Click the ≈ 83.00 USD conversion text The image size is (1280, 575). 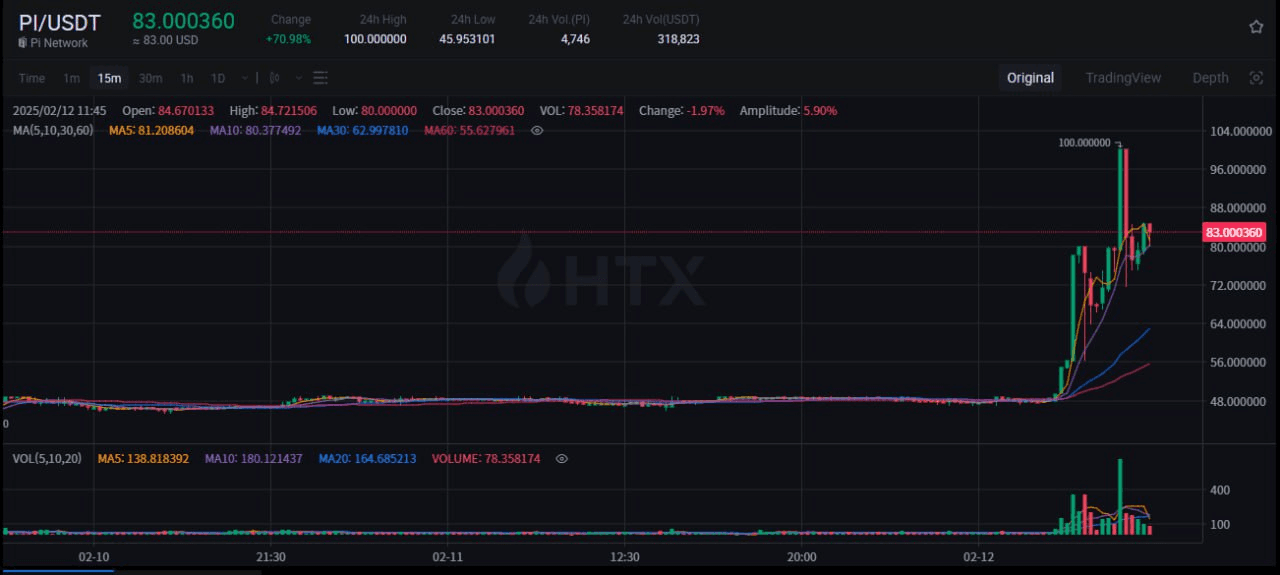[x=165, y=42]
